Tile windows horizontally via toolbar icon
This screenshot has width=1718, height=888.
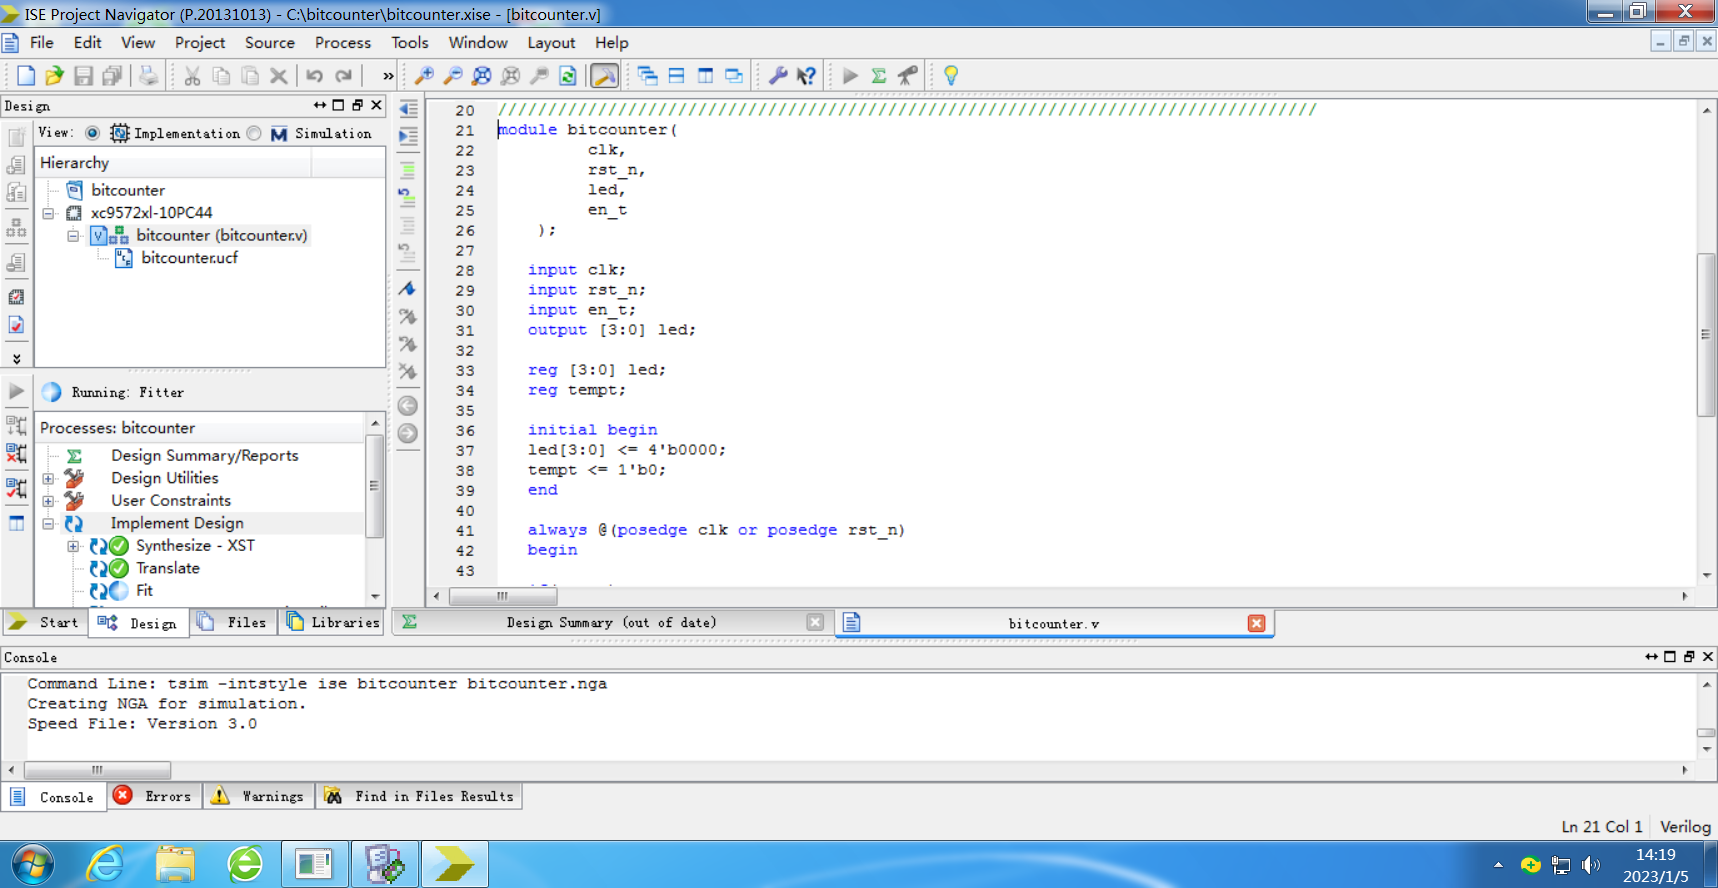click(677, 76)
